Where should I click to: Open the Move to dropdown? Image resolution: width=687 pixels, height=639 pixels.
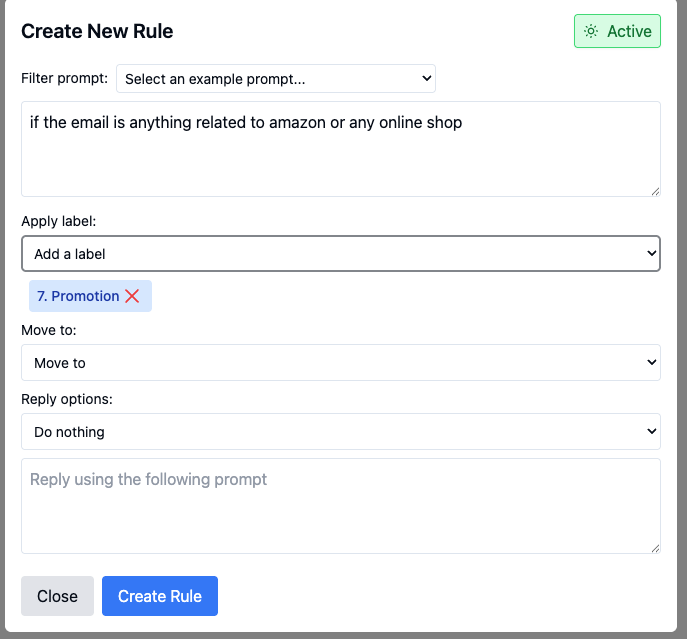click(340, 362)
